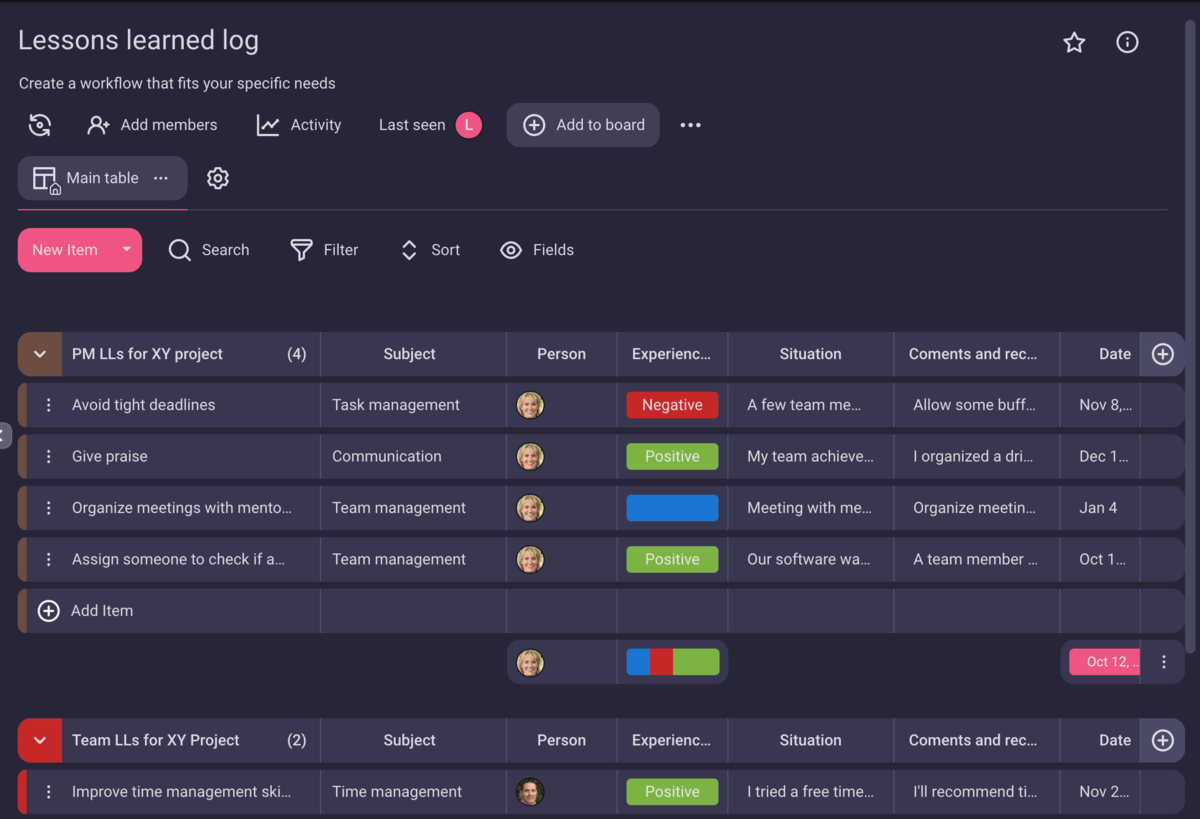Favorite this board with the star icon
1200x819 pixels.
pyautogui.click(x=1073, y=42)
